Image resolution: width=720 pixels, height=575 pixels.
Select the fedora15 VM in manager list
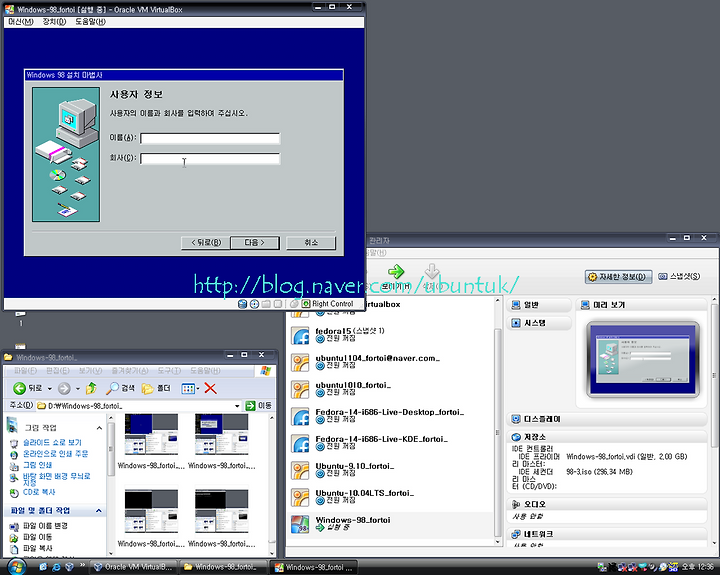pos(390,335)
